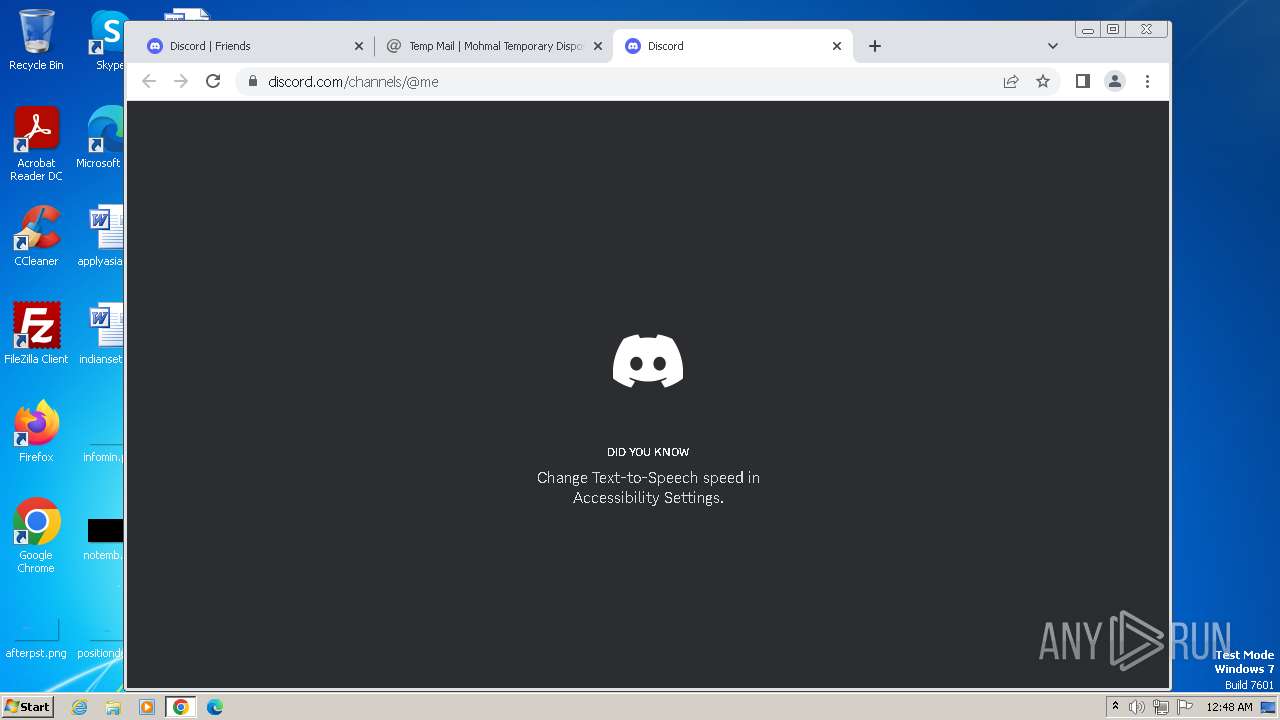
Task: Toggle the browser side panel
Action: click(x=1083, y=81)
